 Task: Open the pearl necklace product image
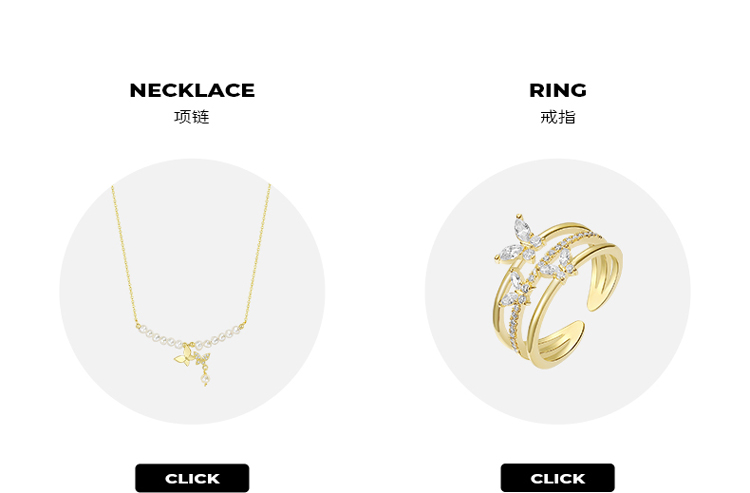tap(192, 291)
